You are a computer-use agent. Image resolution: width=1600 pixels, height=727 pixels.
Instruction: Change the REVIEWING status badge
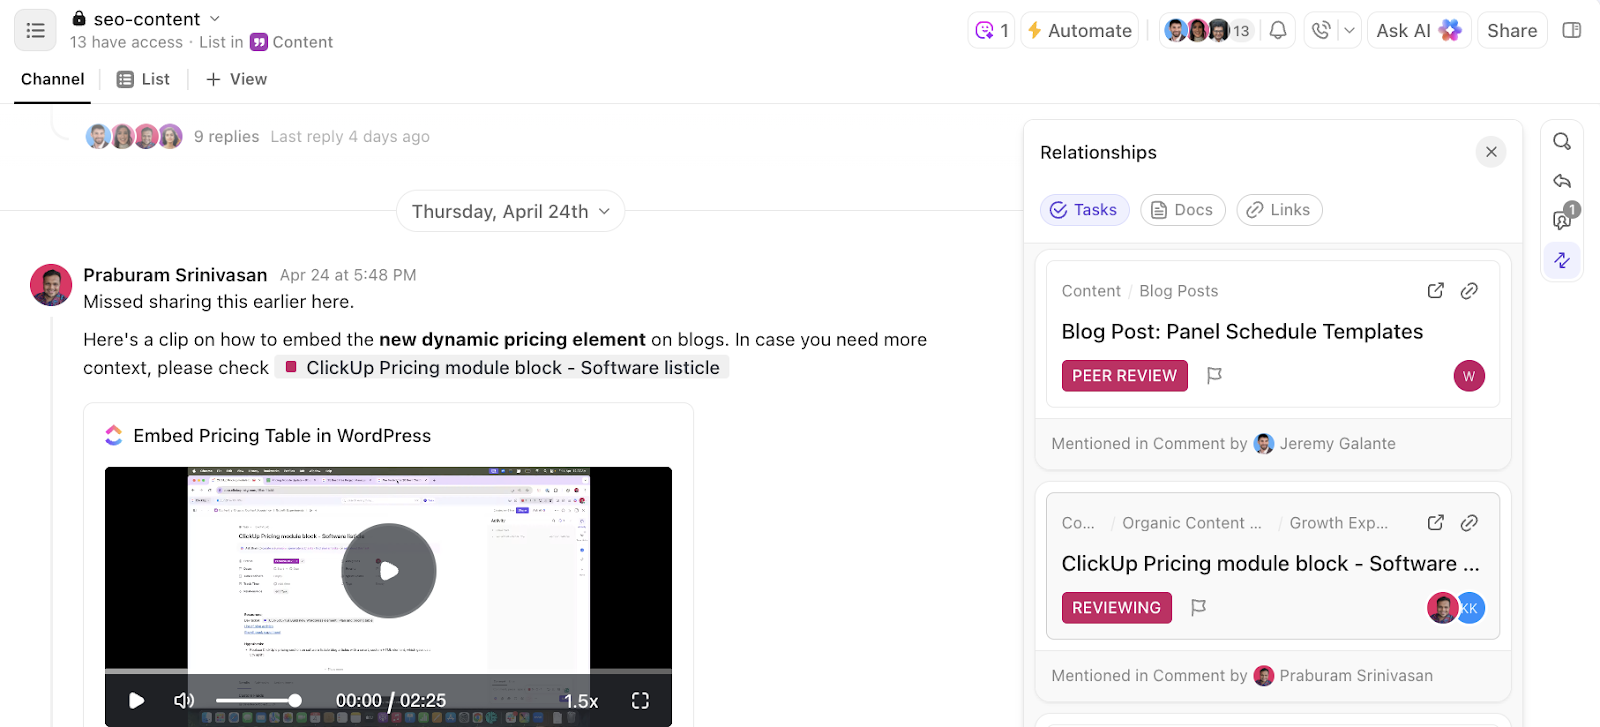point(1116,608)
